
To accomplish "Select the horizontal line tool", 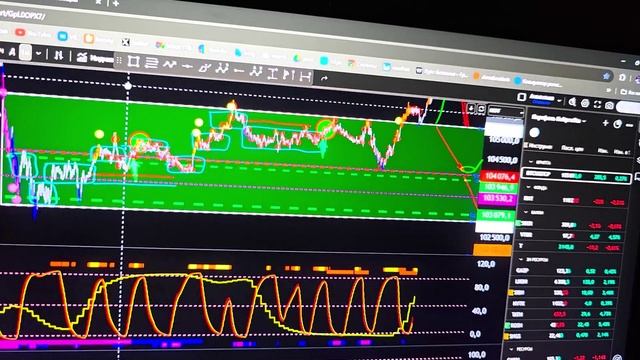I will point(239,71).
